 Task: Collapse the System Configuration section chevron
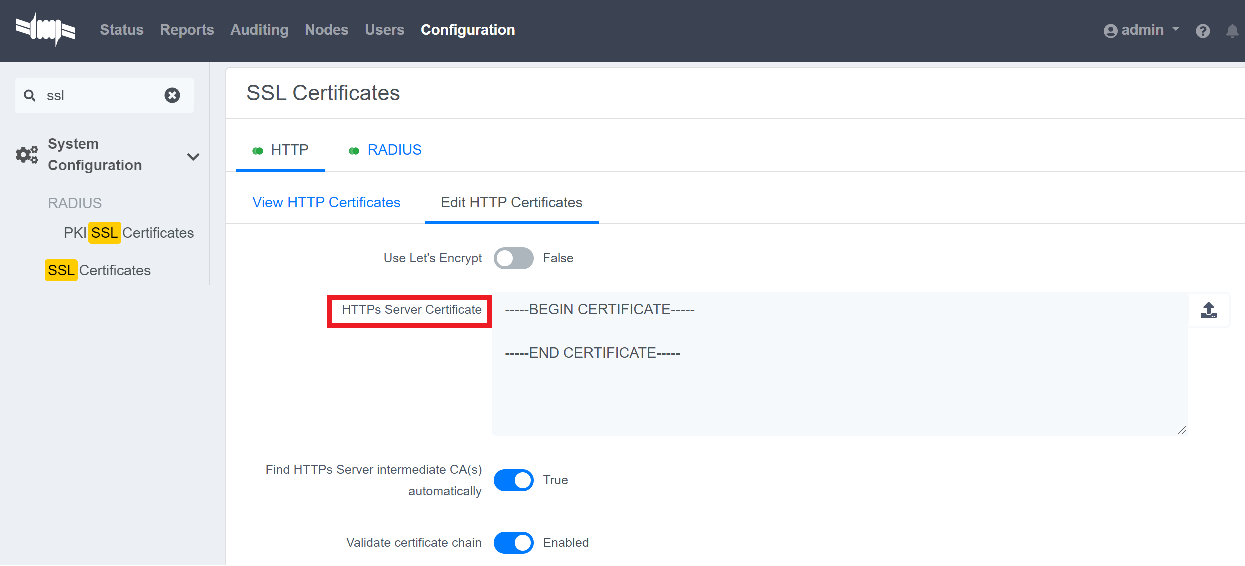[x=193, y=157]
